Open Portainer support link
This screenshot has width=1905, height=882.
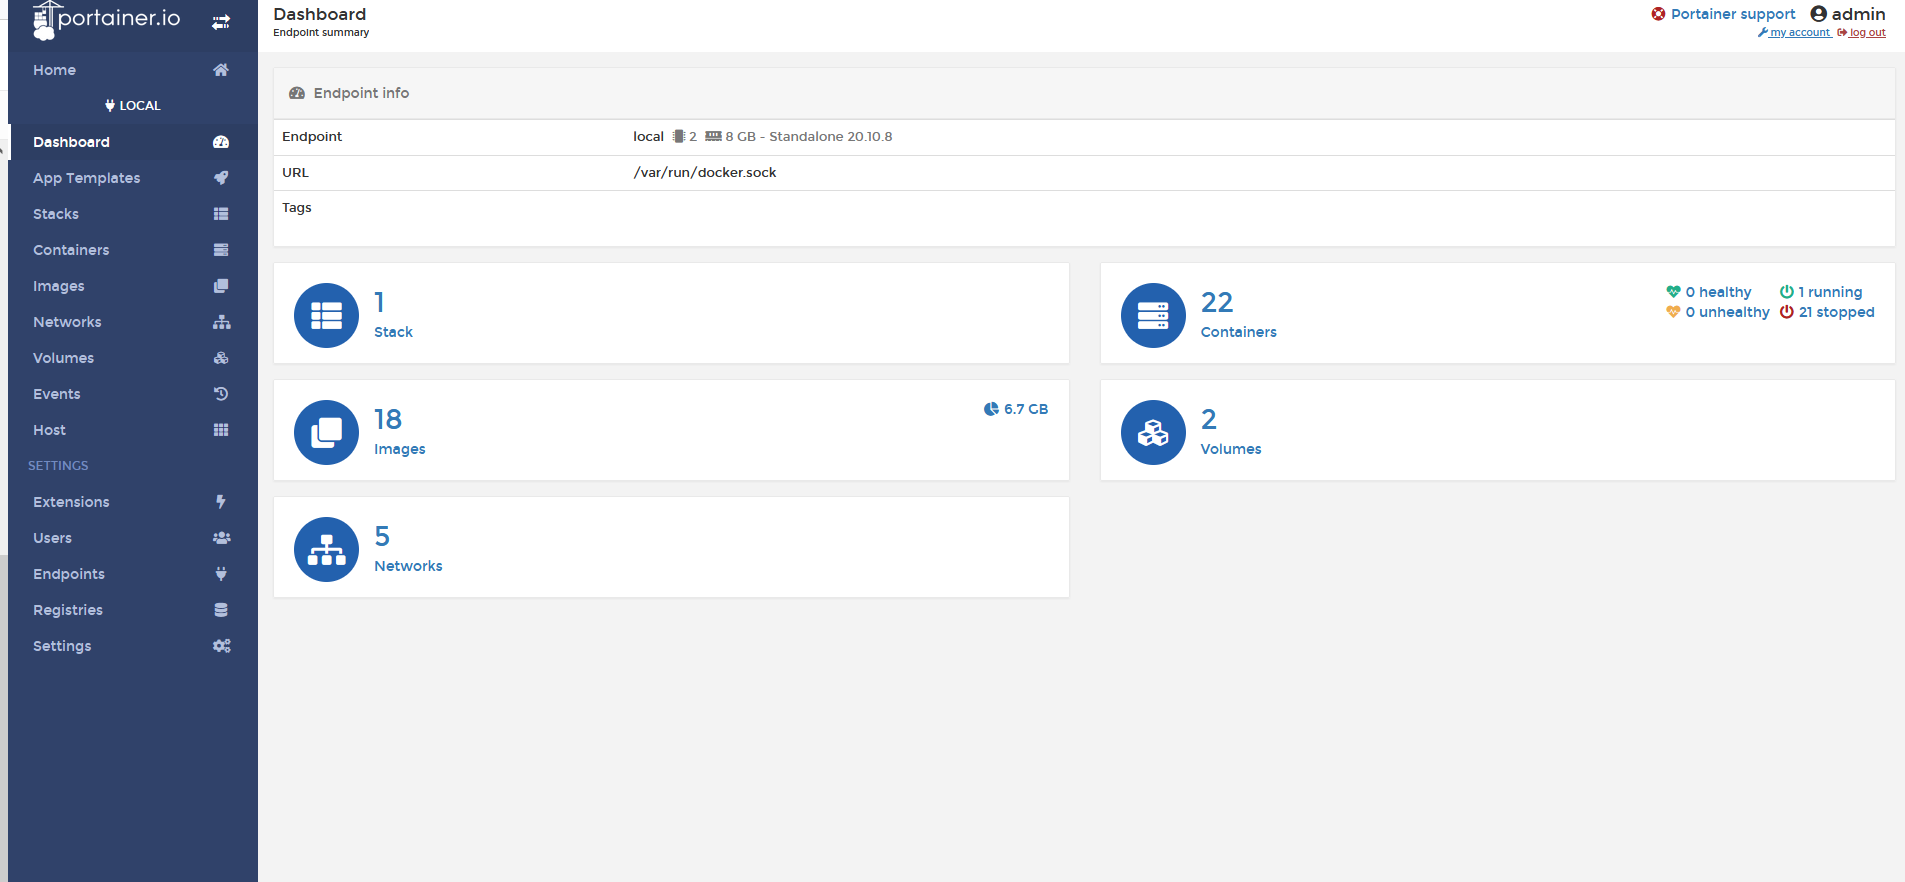click(x=1733, y=14)
